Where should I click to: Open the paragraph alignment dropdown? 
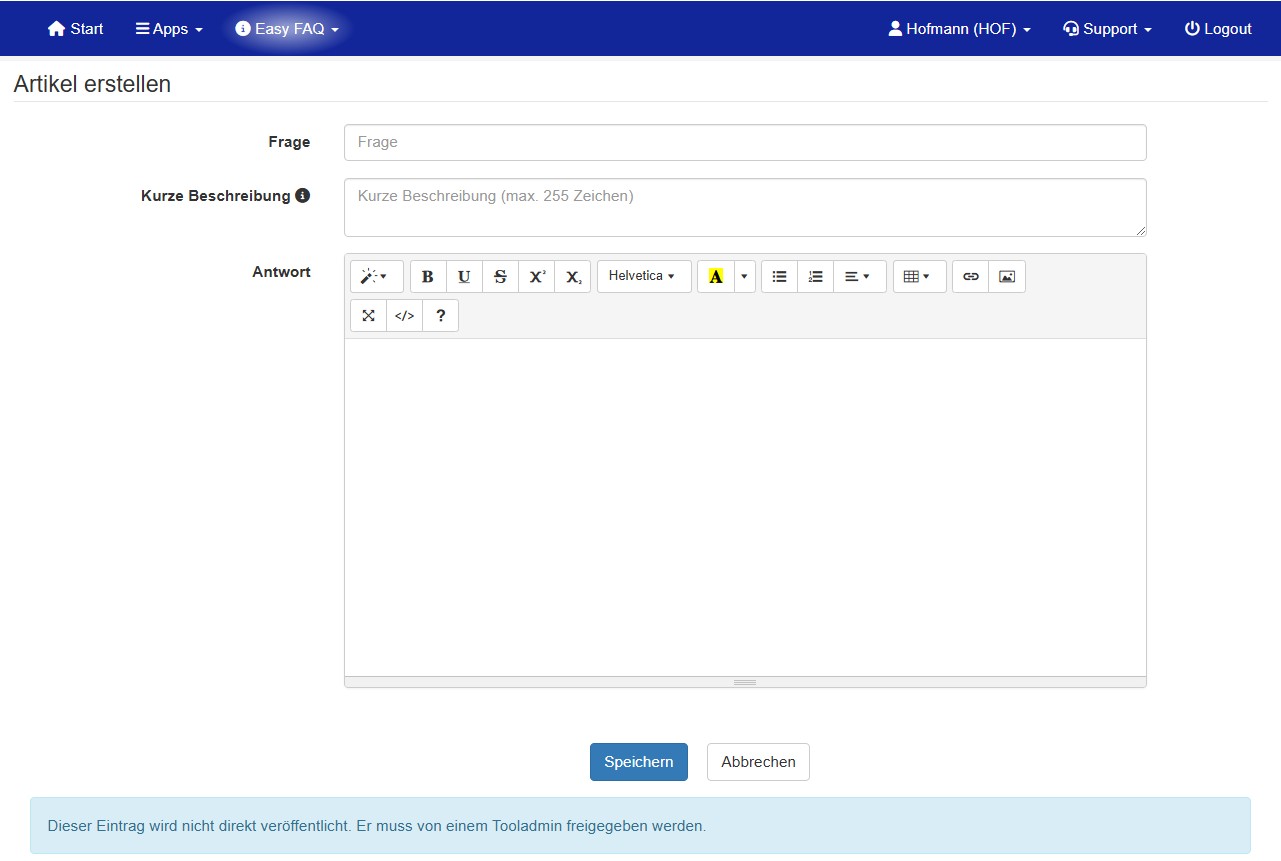point(860,277)
